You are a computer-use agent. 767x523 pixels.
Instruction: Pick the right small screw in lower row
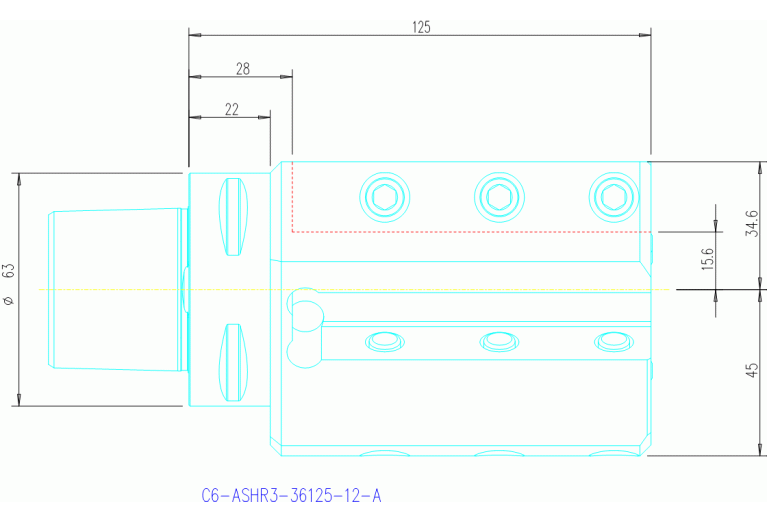coord(613,341)
